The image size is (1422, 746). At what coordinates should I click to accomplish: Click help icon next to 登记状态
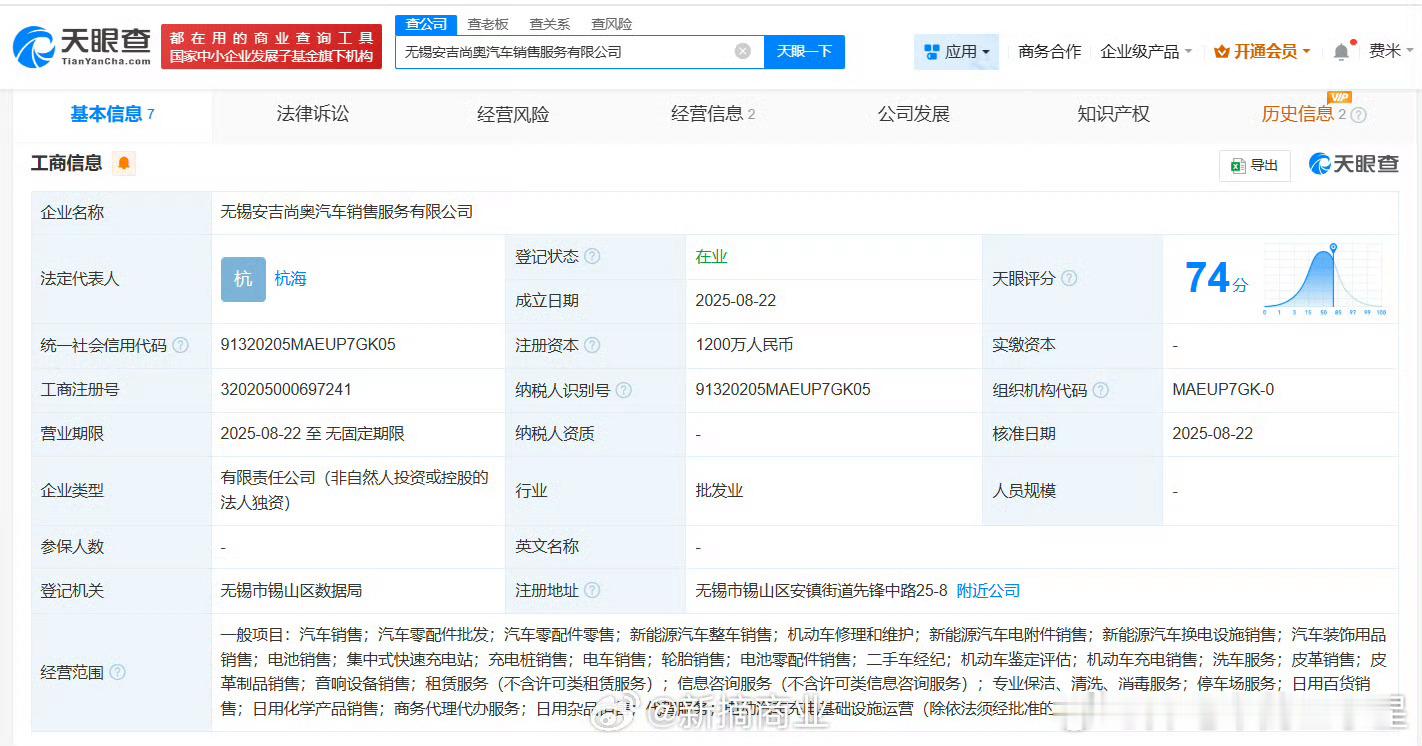click(592, 256)
